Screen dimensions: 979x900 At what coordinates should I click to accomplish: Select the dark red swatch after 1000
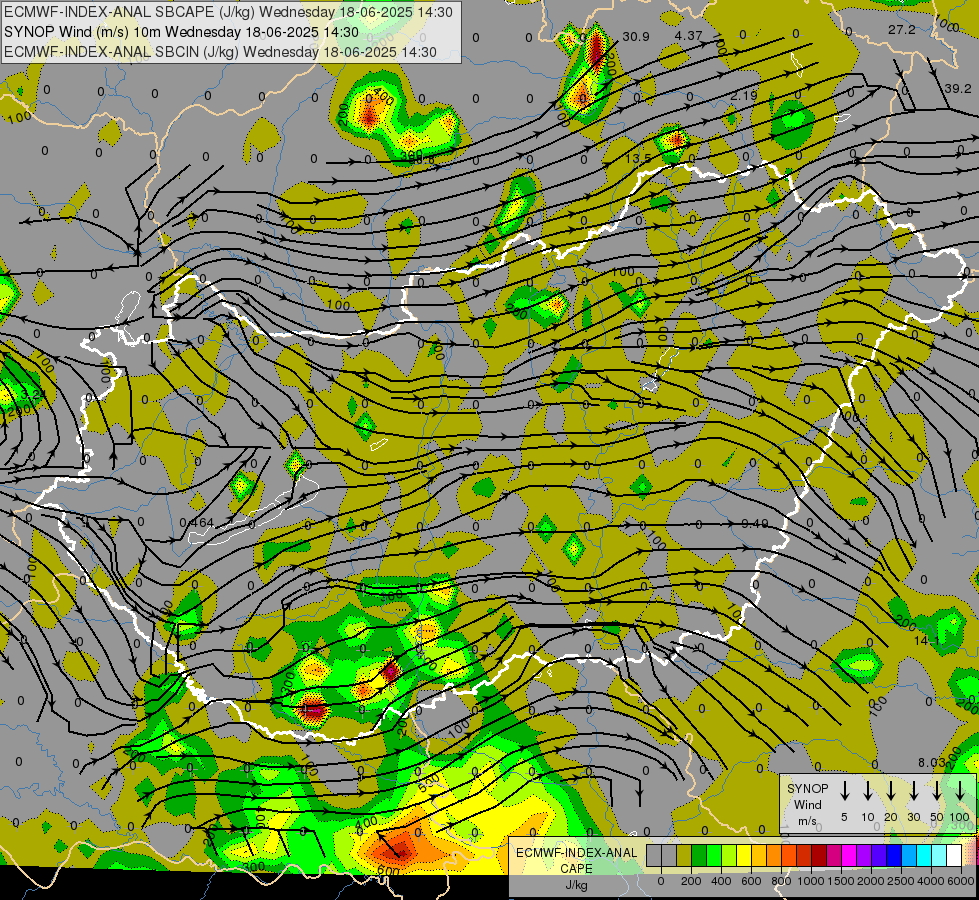pyautogui.click(x=819, y=855)
